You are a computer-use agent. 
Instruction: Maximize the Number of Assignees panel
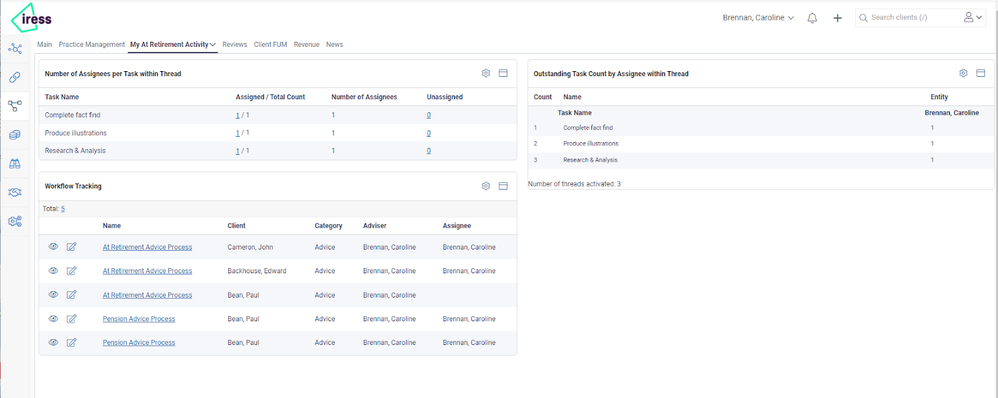point(503,73)
